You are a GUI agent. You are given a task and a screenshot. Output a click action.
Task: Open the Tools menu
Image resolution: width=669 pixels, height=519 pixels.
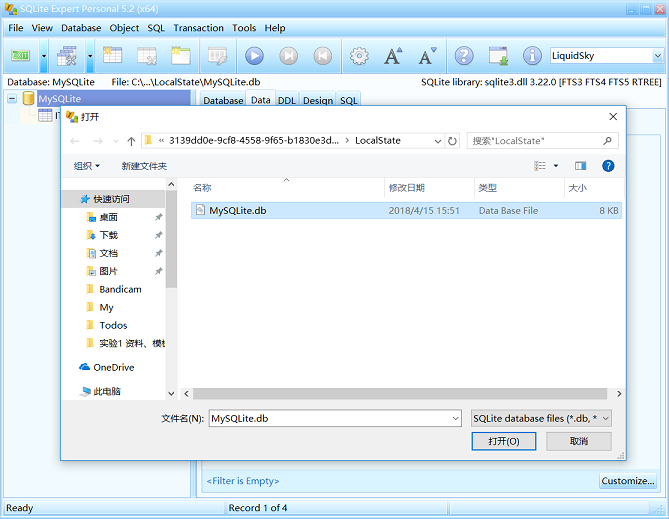pos(244,28)
